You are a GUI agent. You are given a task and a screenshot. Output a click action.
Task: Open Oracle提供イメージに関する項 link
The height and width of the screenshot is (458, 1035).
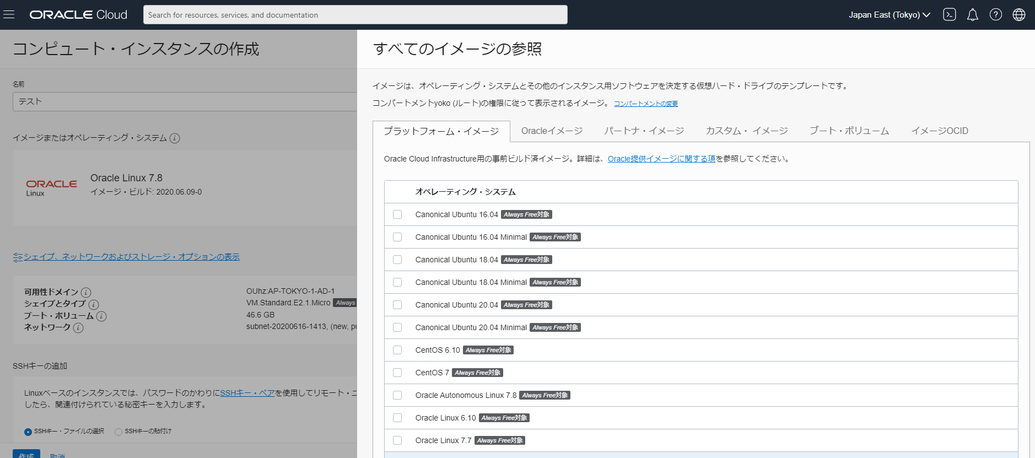pos(661,159)
